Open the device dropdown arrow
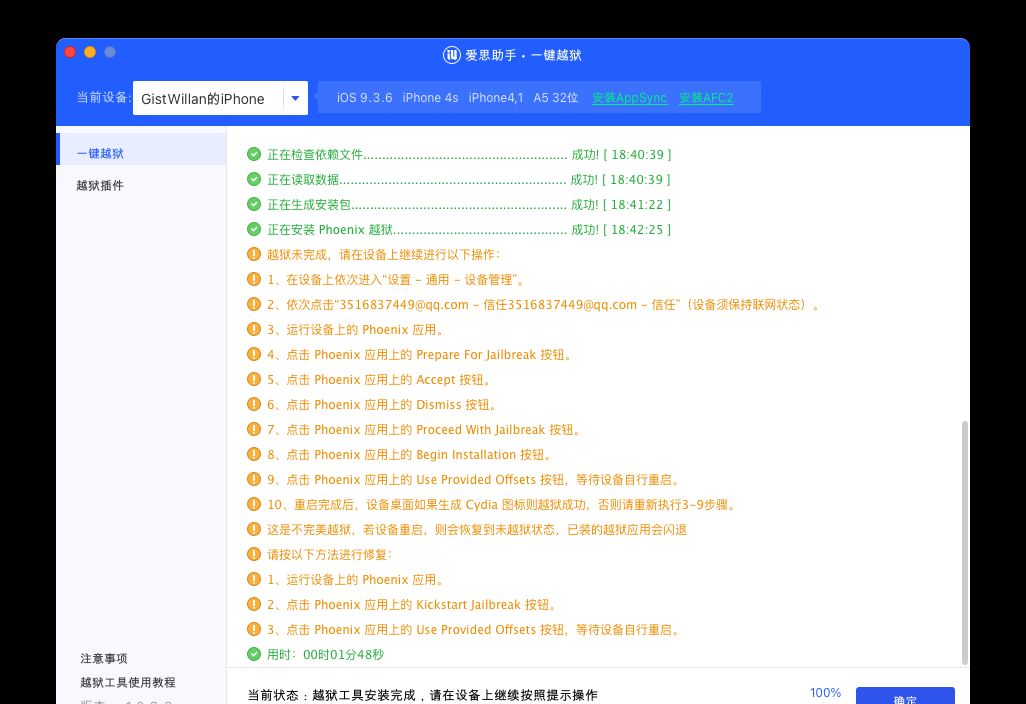The width and height of the screenshot is (1026, 704). 295,98
